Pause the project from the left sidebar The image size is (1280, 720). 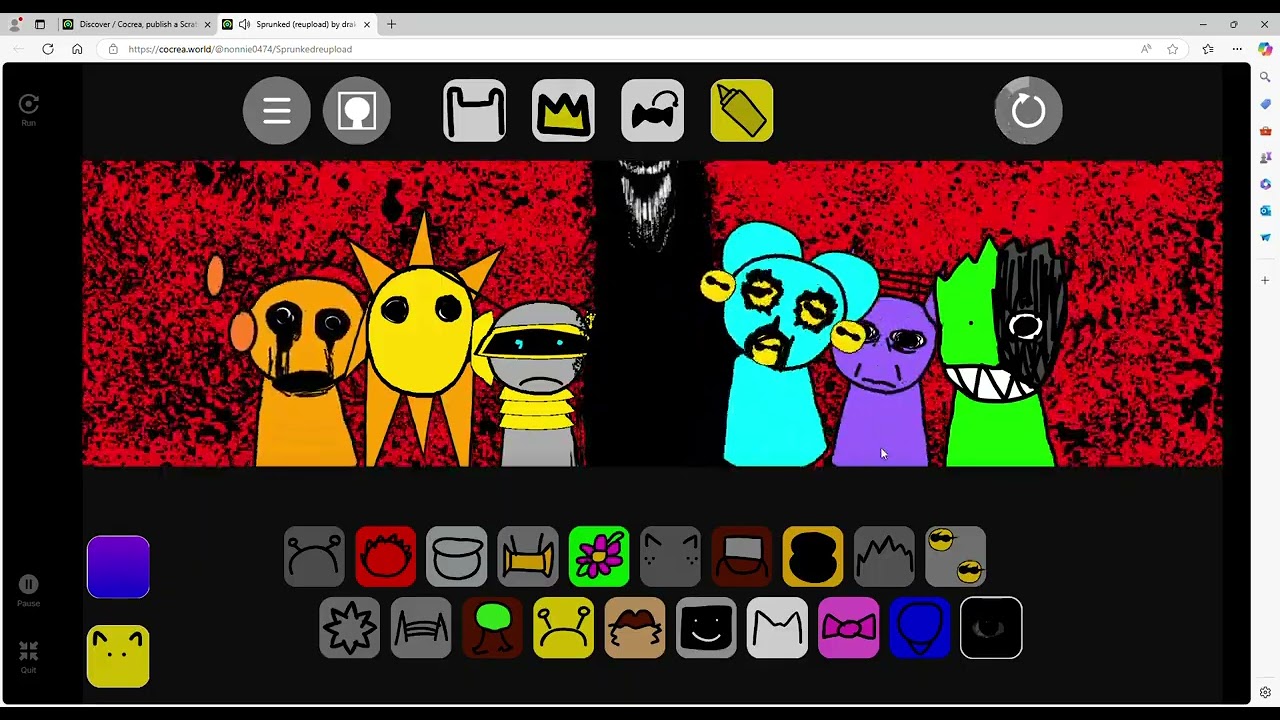(28, 590)
